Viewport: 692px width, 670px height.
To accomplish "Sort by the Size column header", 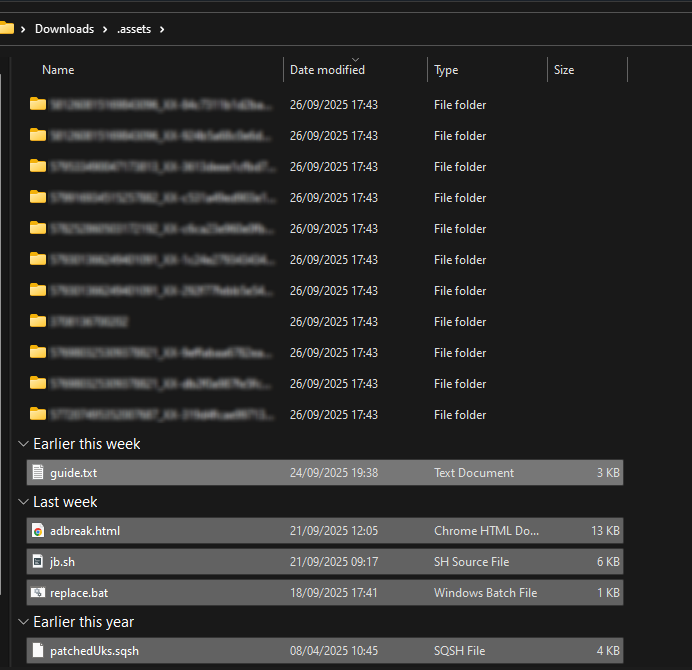I will pos(564,70).
